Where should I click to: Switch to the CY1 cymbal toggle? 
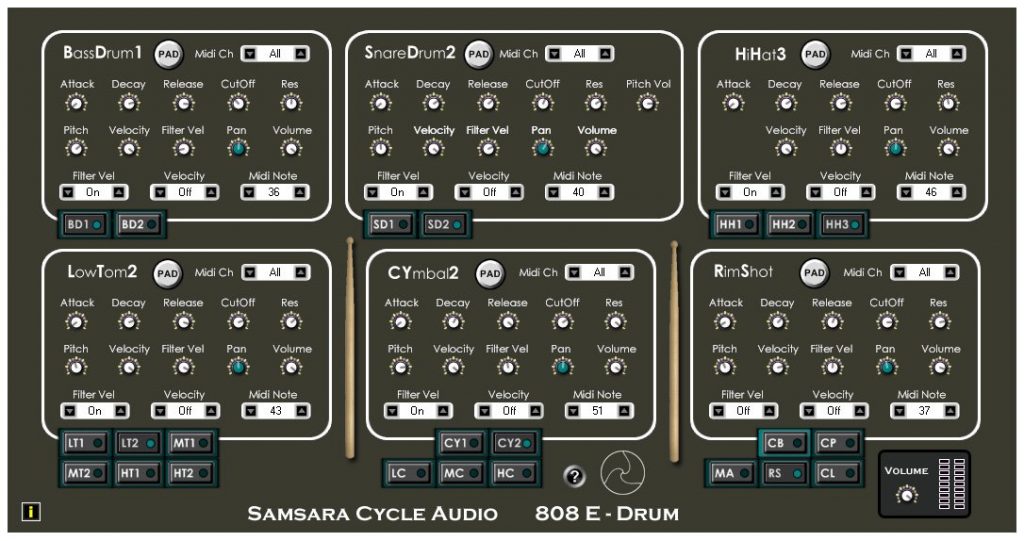(x=461, y=443)
